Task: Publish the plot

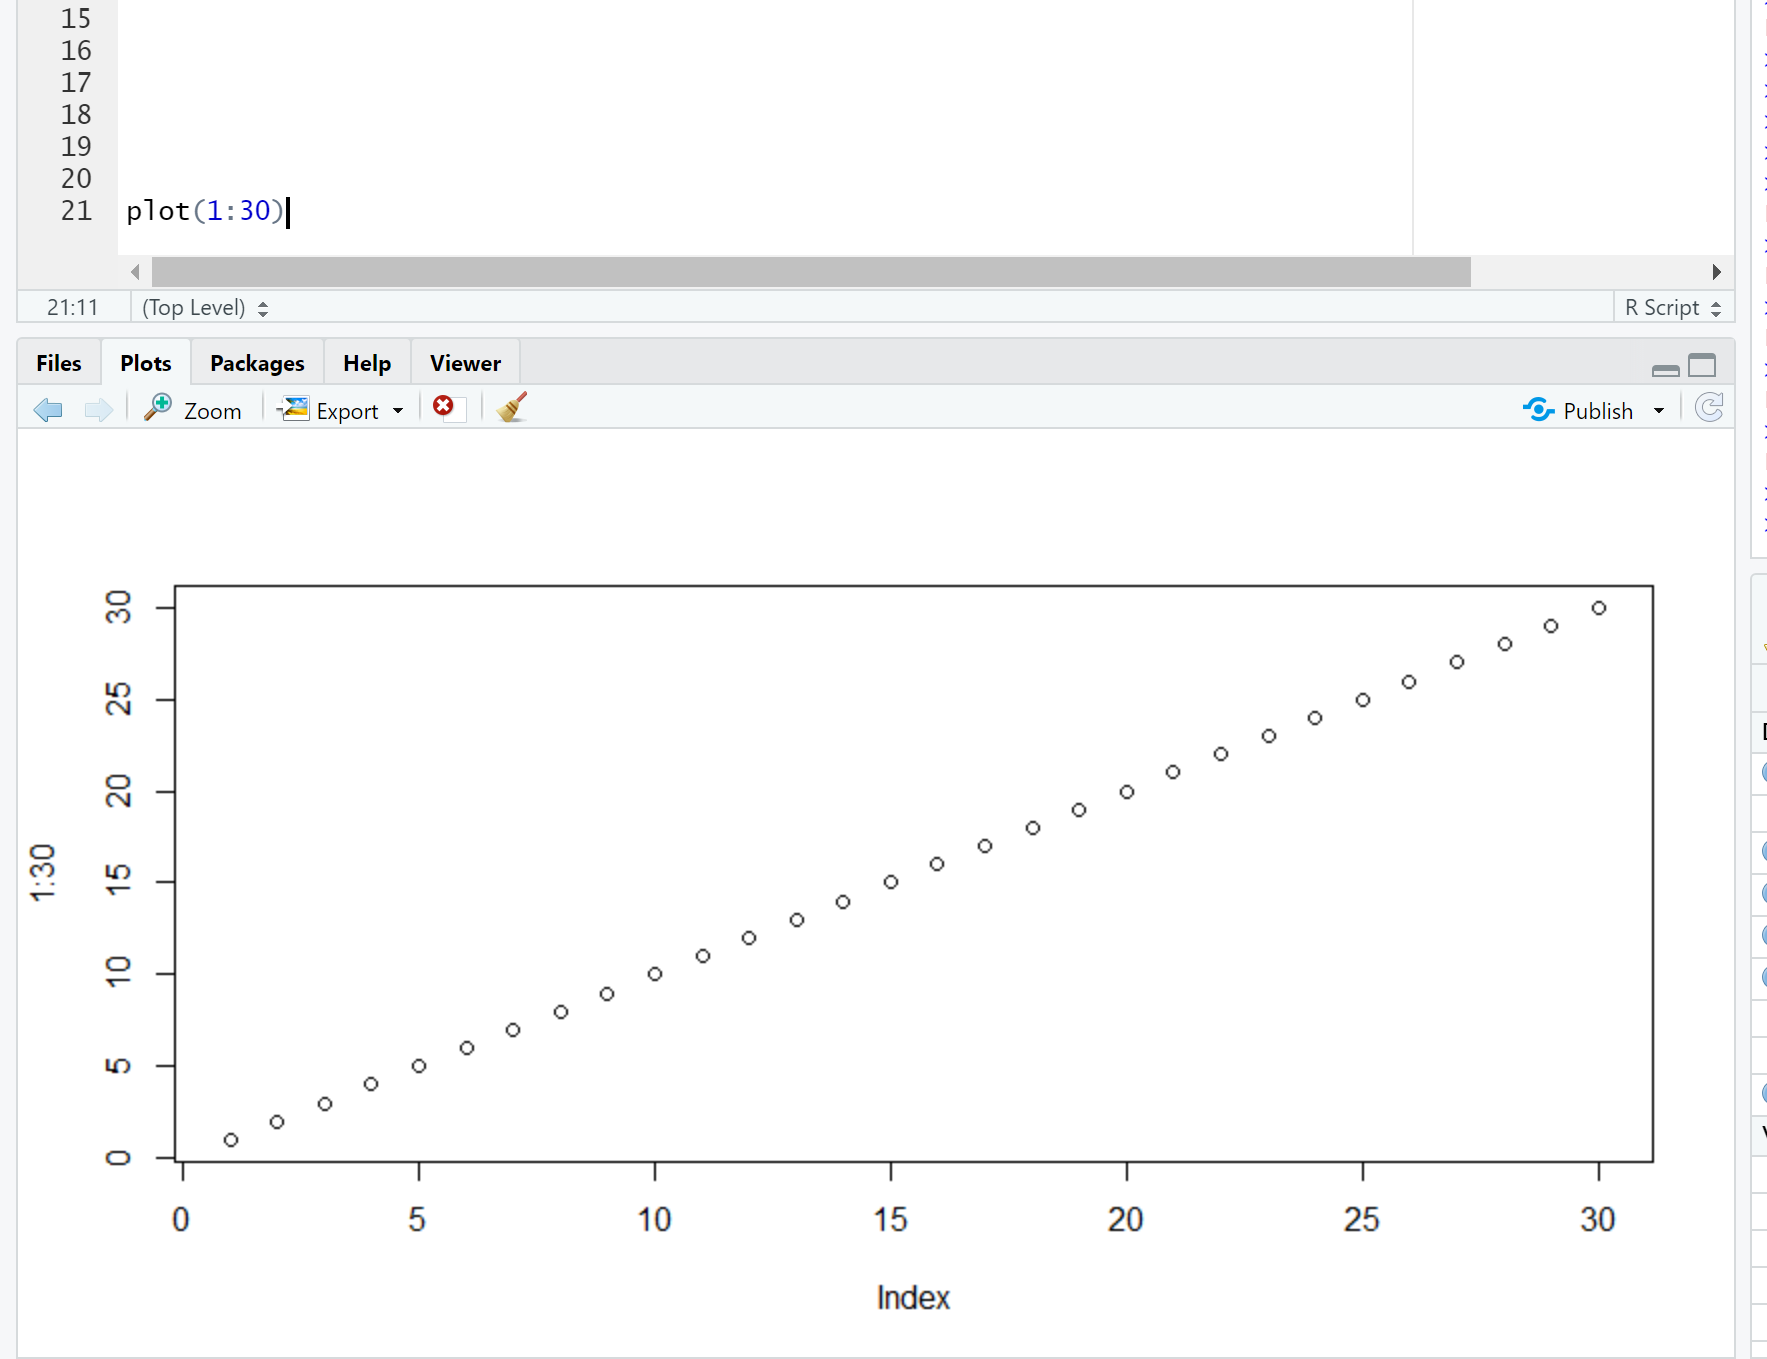Action: 1578,410
